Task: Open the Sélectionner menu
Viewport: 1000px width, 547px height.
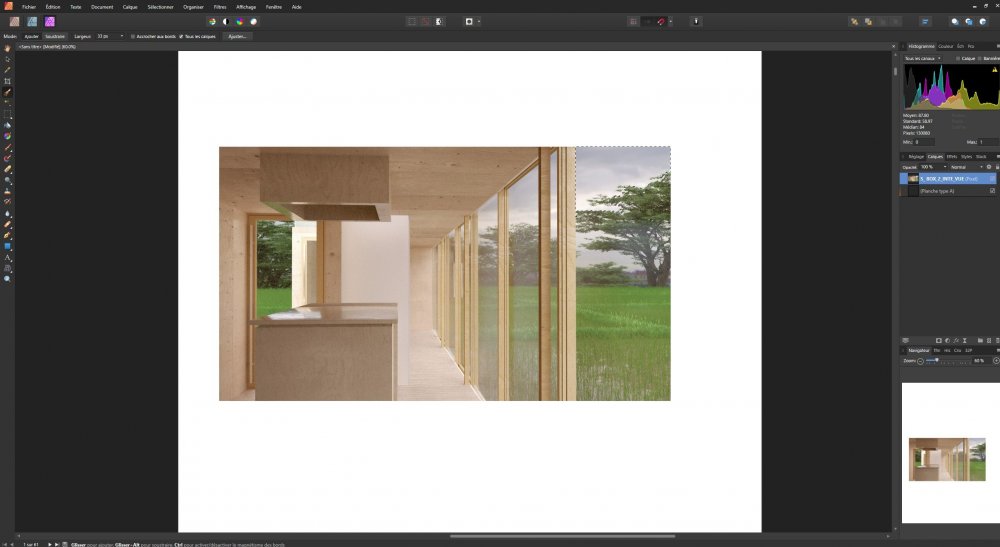Action: pos(160,7)
